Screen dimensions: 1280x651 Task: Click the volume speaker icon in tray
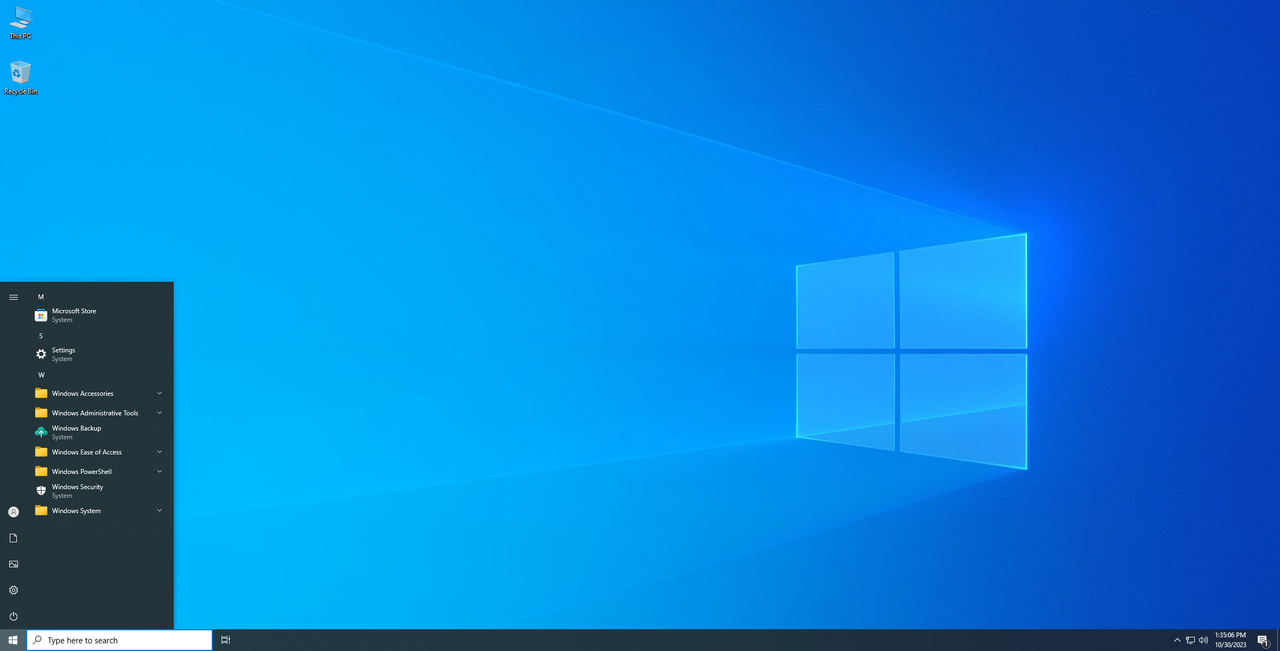1203,640
